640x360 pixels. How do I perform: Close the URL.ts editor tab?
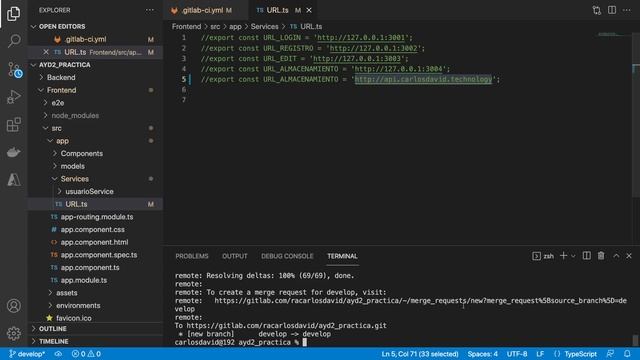point(309,10)
